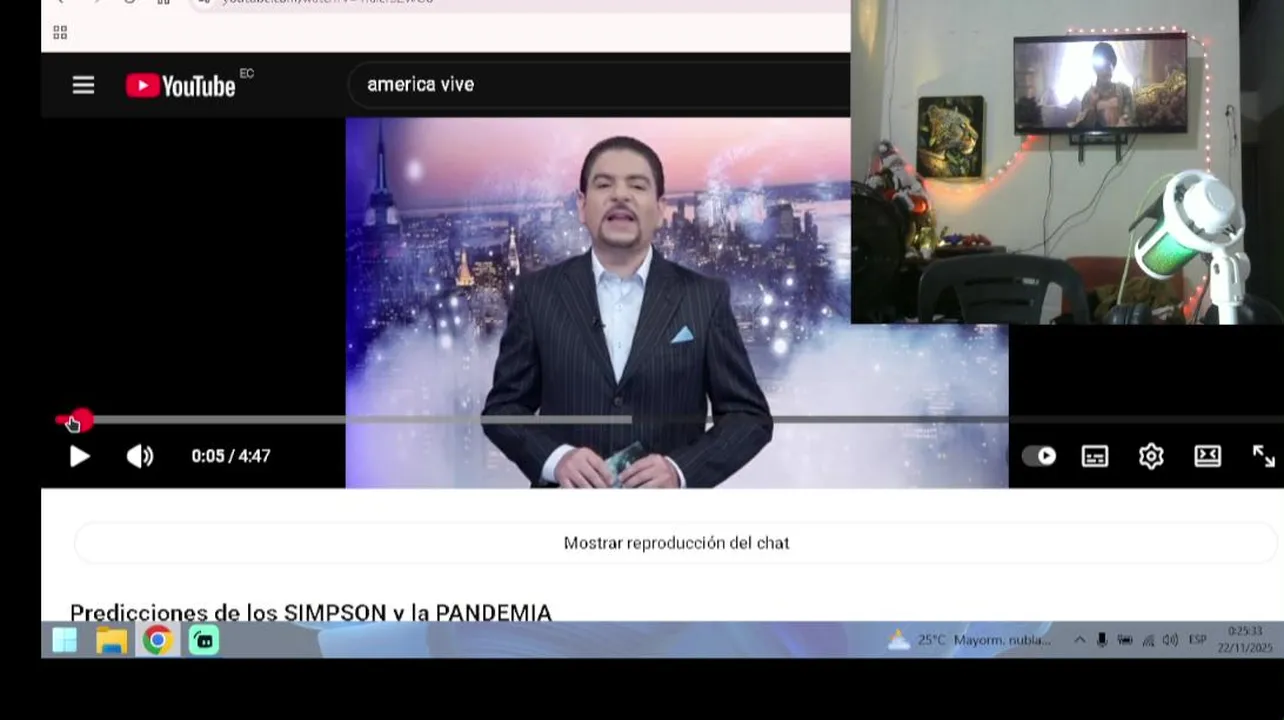This screenshot has width=1284, height=720.
Task: Open the system volume tray icon
Action: click(x=1170, y=640)
